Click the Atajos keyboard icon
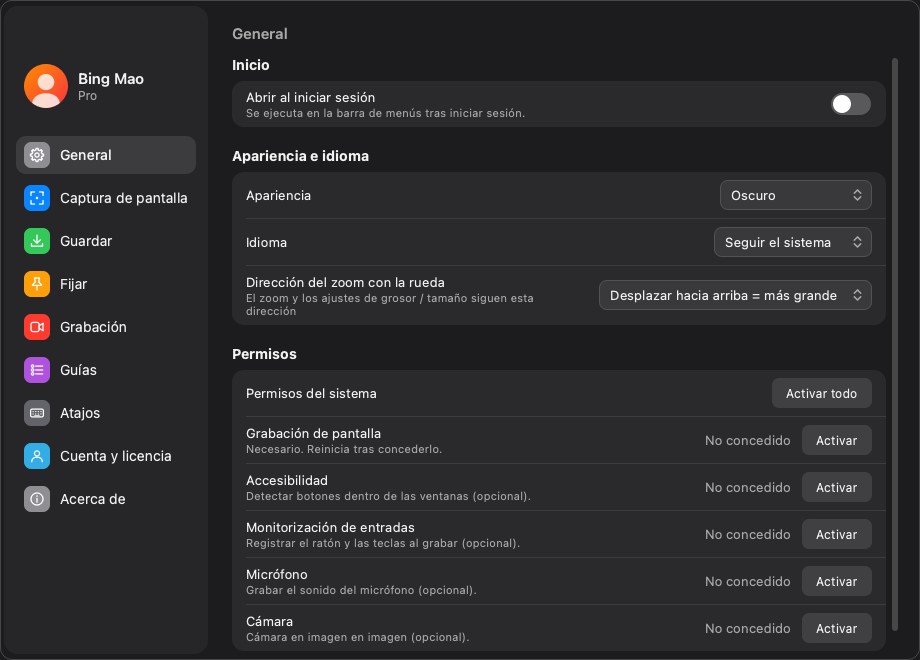This screenshot has height=660, width=920. click(x=37, y=413)
